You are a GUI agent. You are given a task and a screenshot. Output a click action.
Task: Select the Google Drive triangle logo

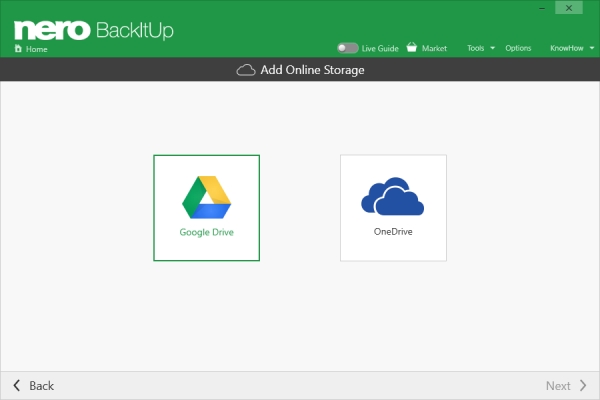[x=206, y=197]
